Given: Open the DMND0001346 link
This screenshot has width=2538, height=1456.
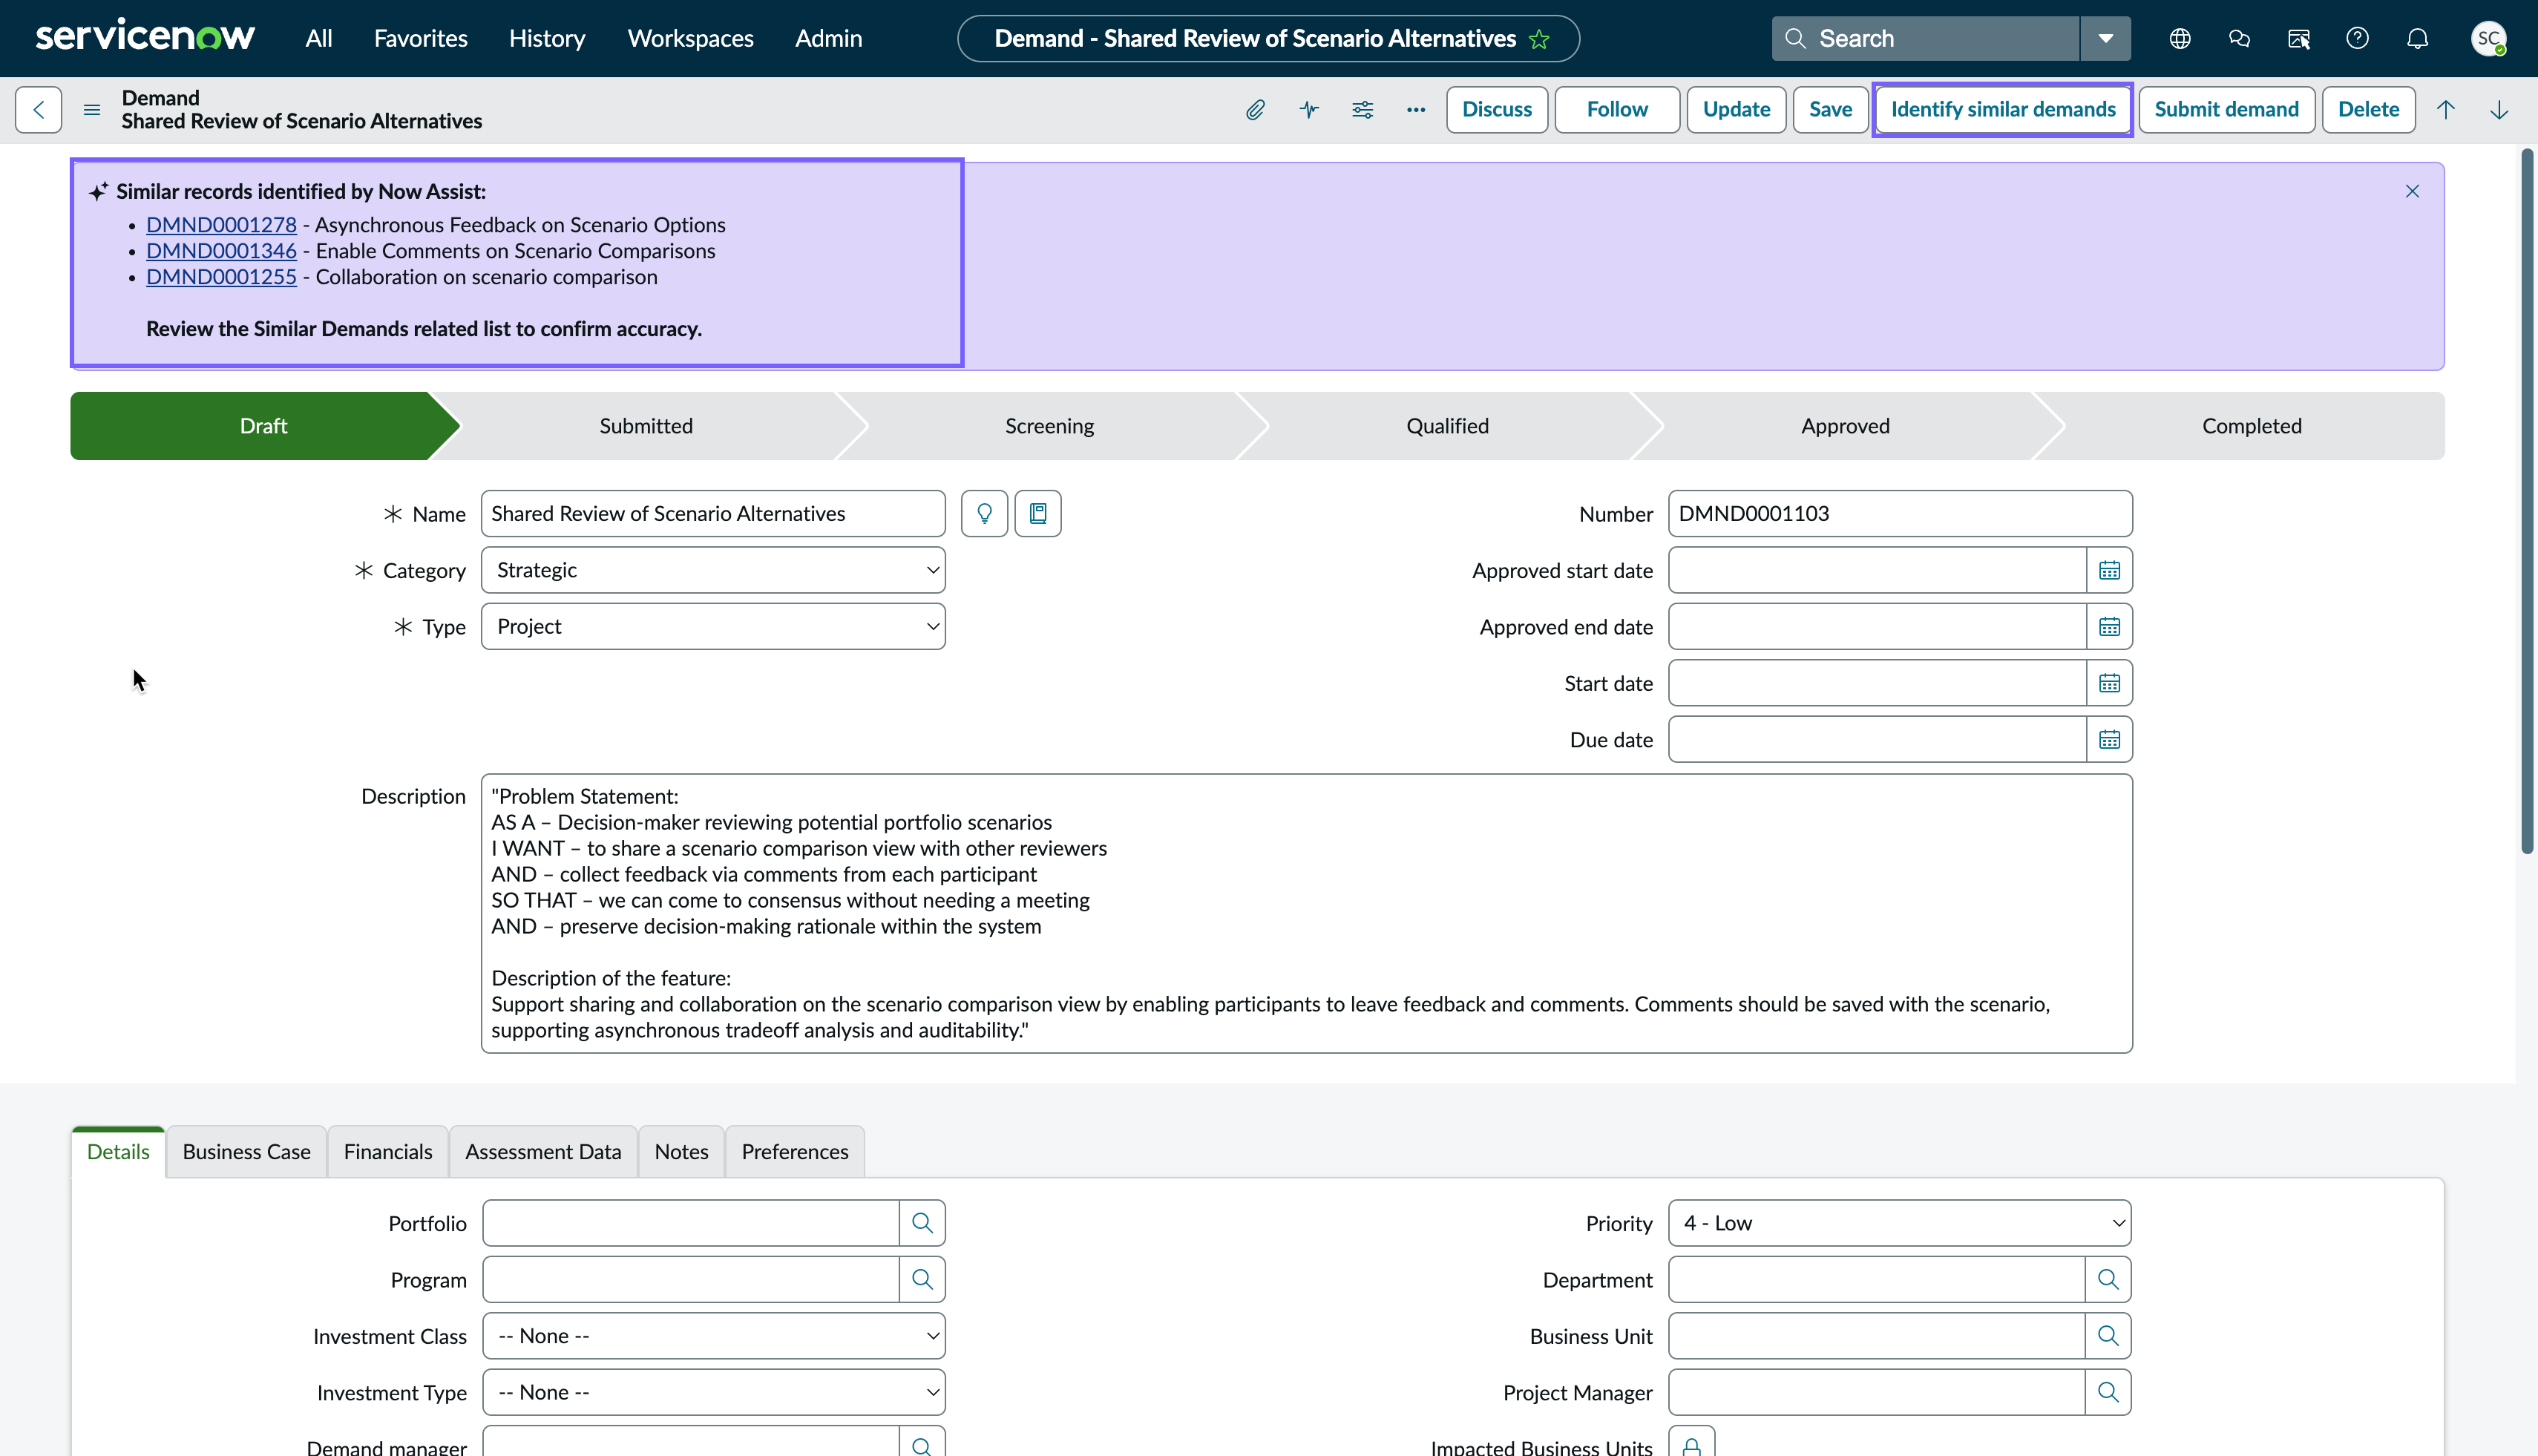Looking at the screenshot, I should 221,251.
